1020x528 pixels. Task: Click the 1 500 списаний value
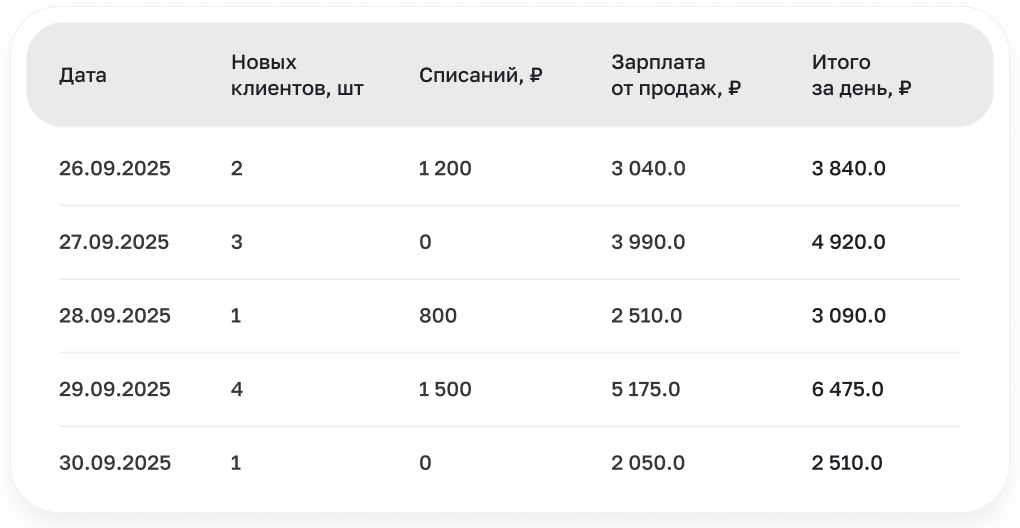pyautogui.click(x=445, y=389)
